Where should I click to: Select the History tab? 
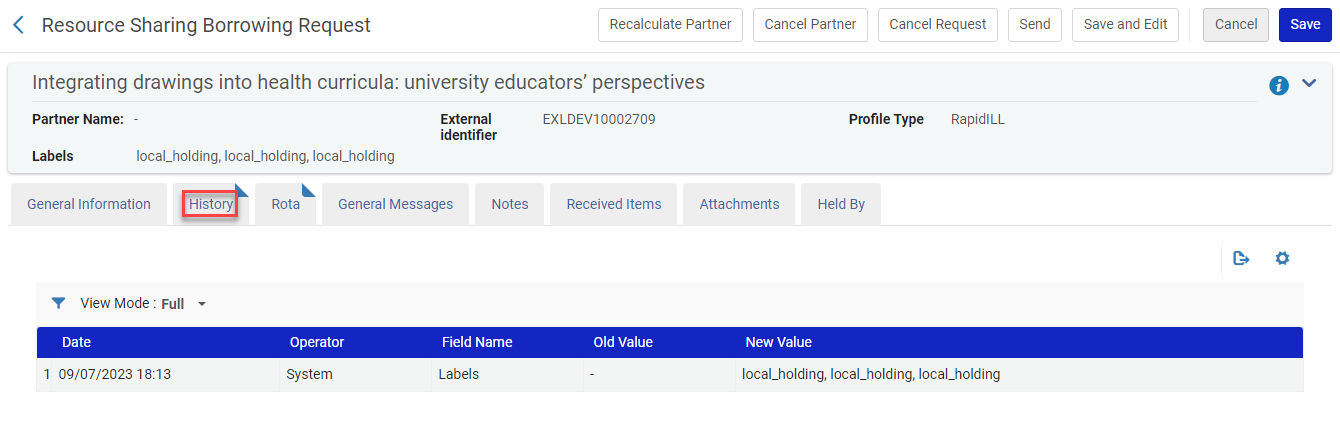click(211, 204)
